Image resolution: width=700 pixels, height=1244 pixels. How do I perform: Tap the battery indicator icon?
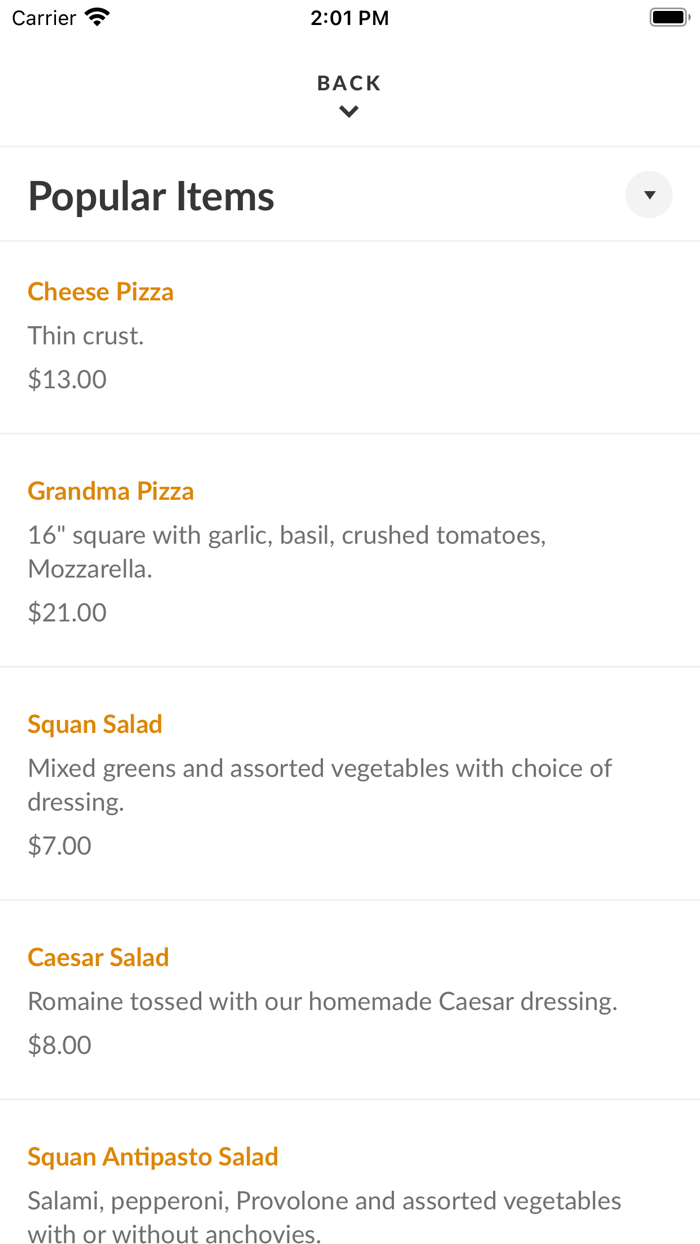(669, 16)
